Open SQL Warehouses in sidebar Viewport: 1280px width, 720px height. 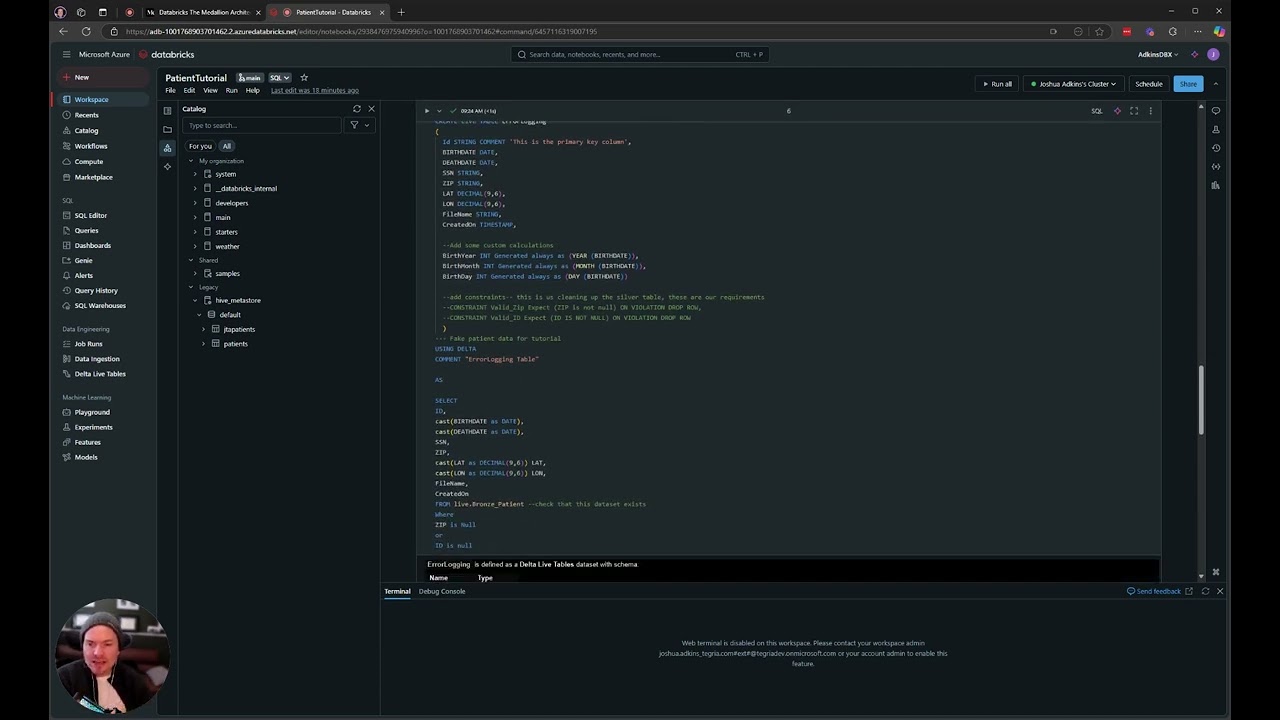pos(100,305)
